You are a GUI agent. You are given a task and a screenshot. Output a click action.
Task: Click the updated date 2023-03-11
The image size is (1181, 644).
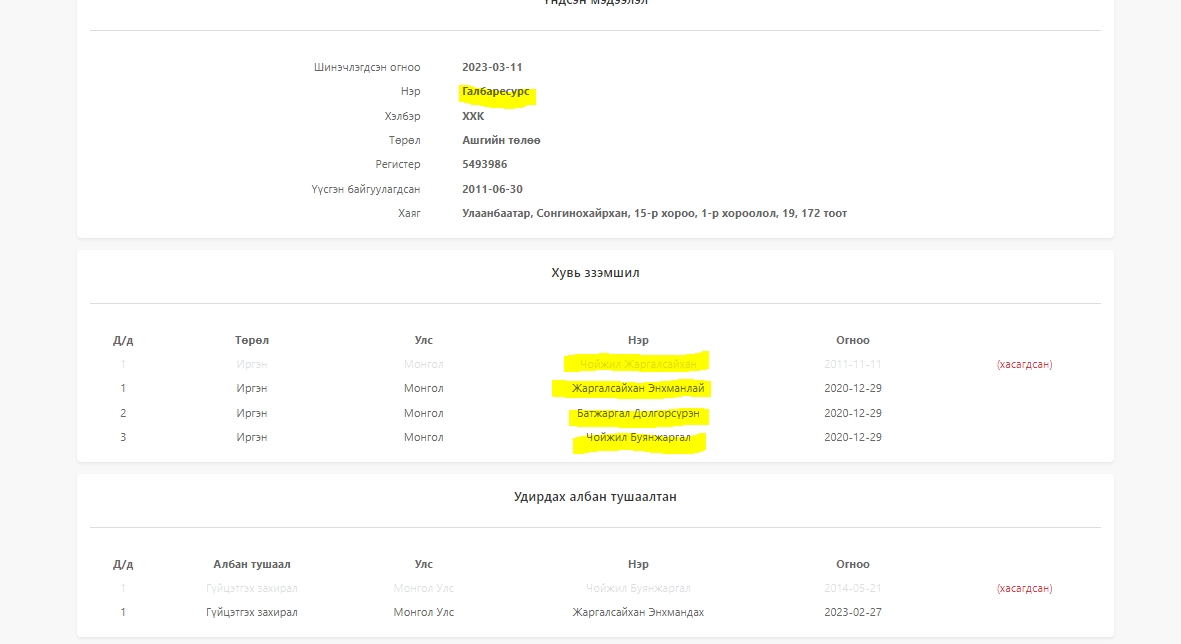pos(492,68)
